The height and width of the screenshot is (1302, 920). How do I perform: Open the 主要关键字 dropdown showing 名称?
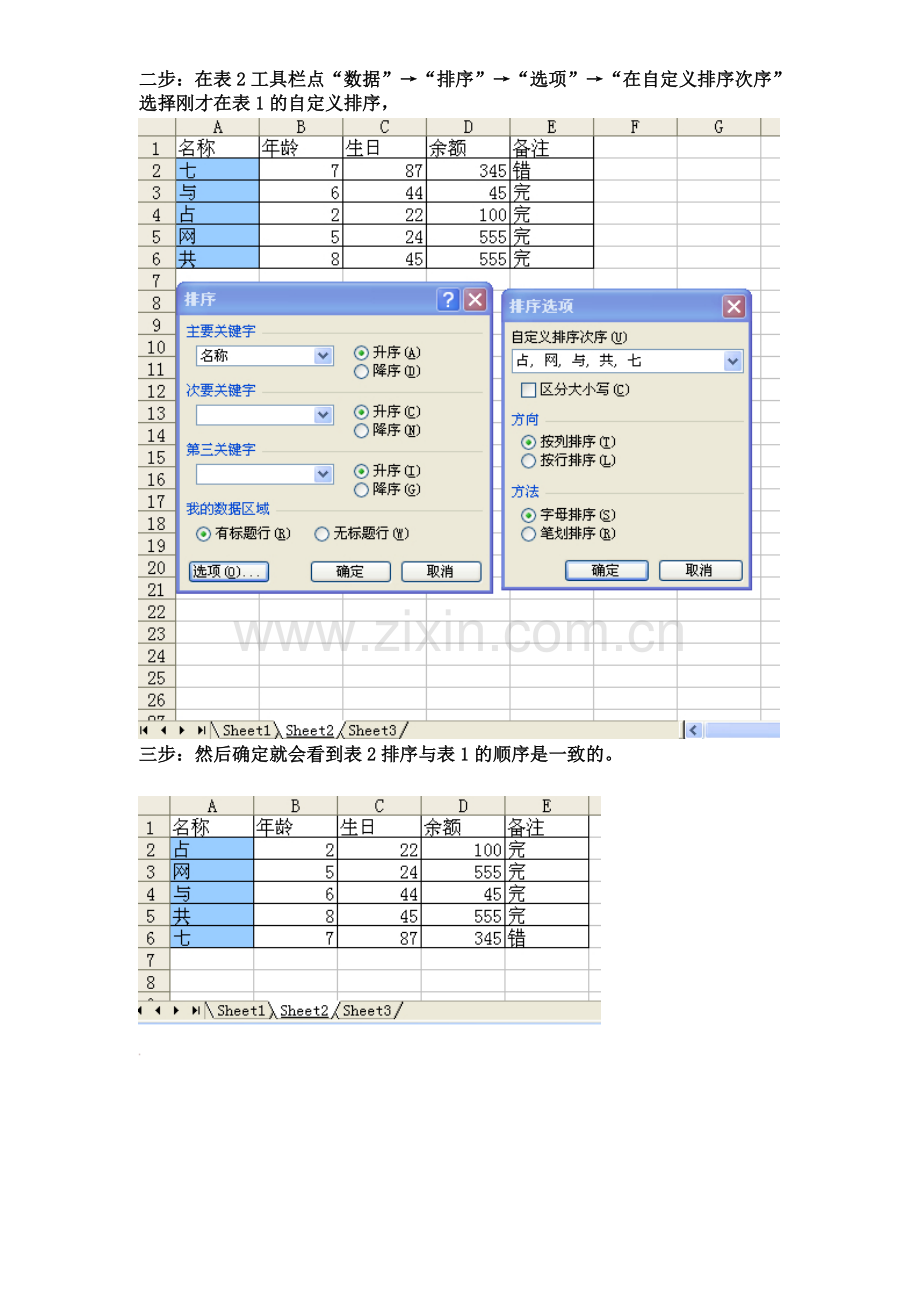(323, 356)
